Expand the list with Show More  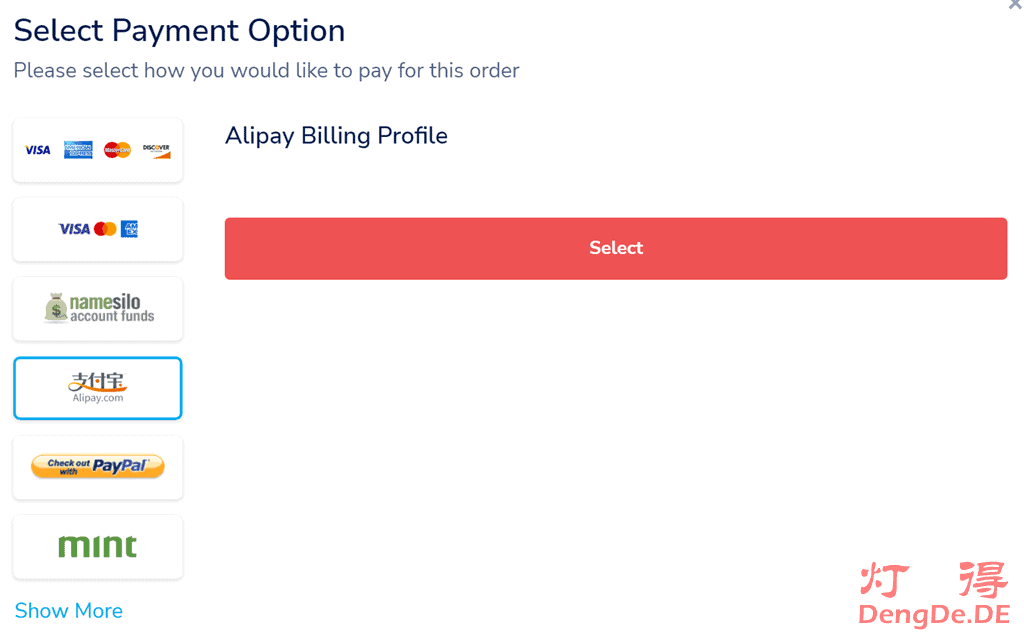click(69, 610)
